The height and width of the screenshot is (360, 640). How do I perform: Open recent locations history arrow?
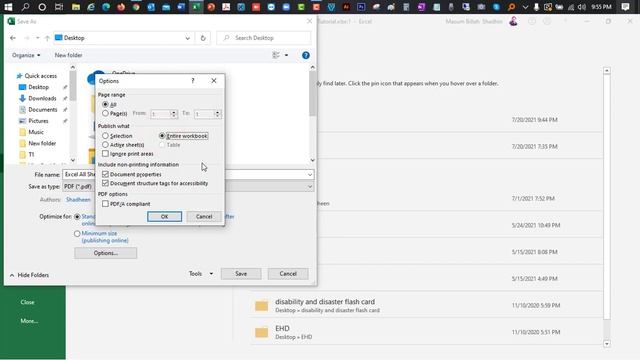[x=38, y=38]
